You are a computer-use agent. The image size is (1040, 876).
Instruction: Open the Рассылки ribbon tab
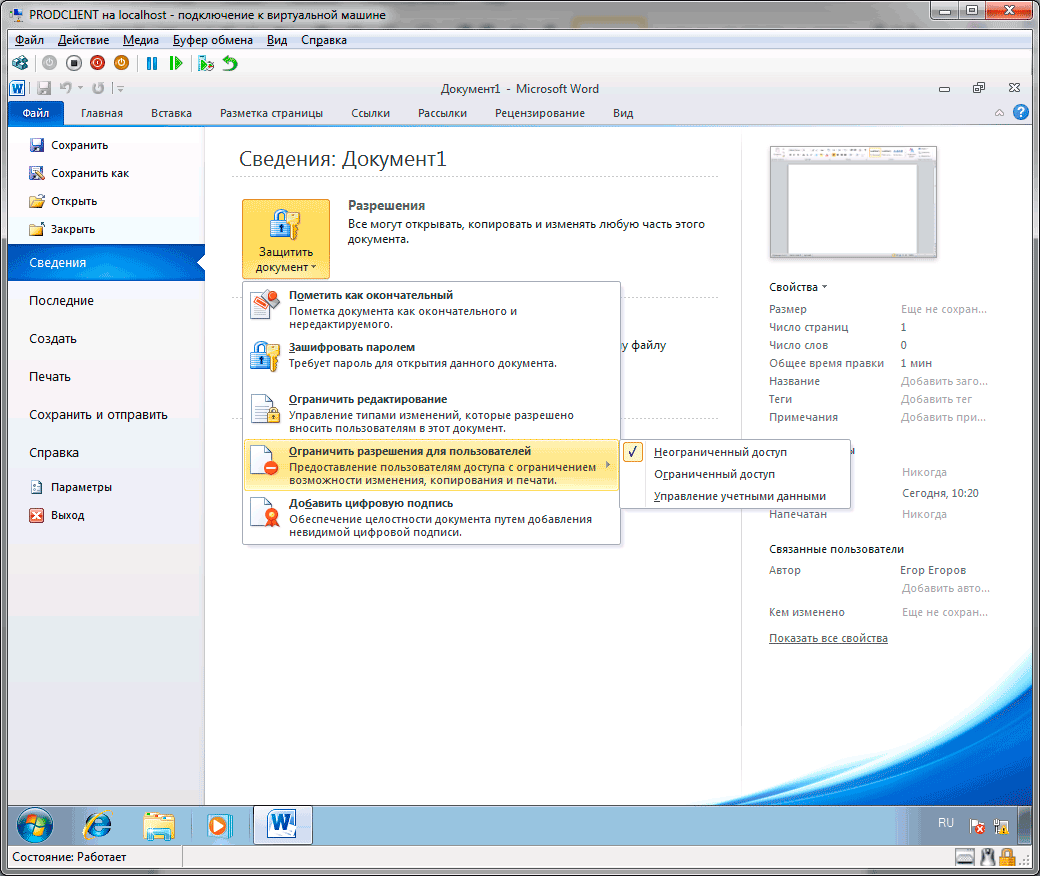442,113
